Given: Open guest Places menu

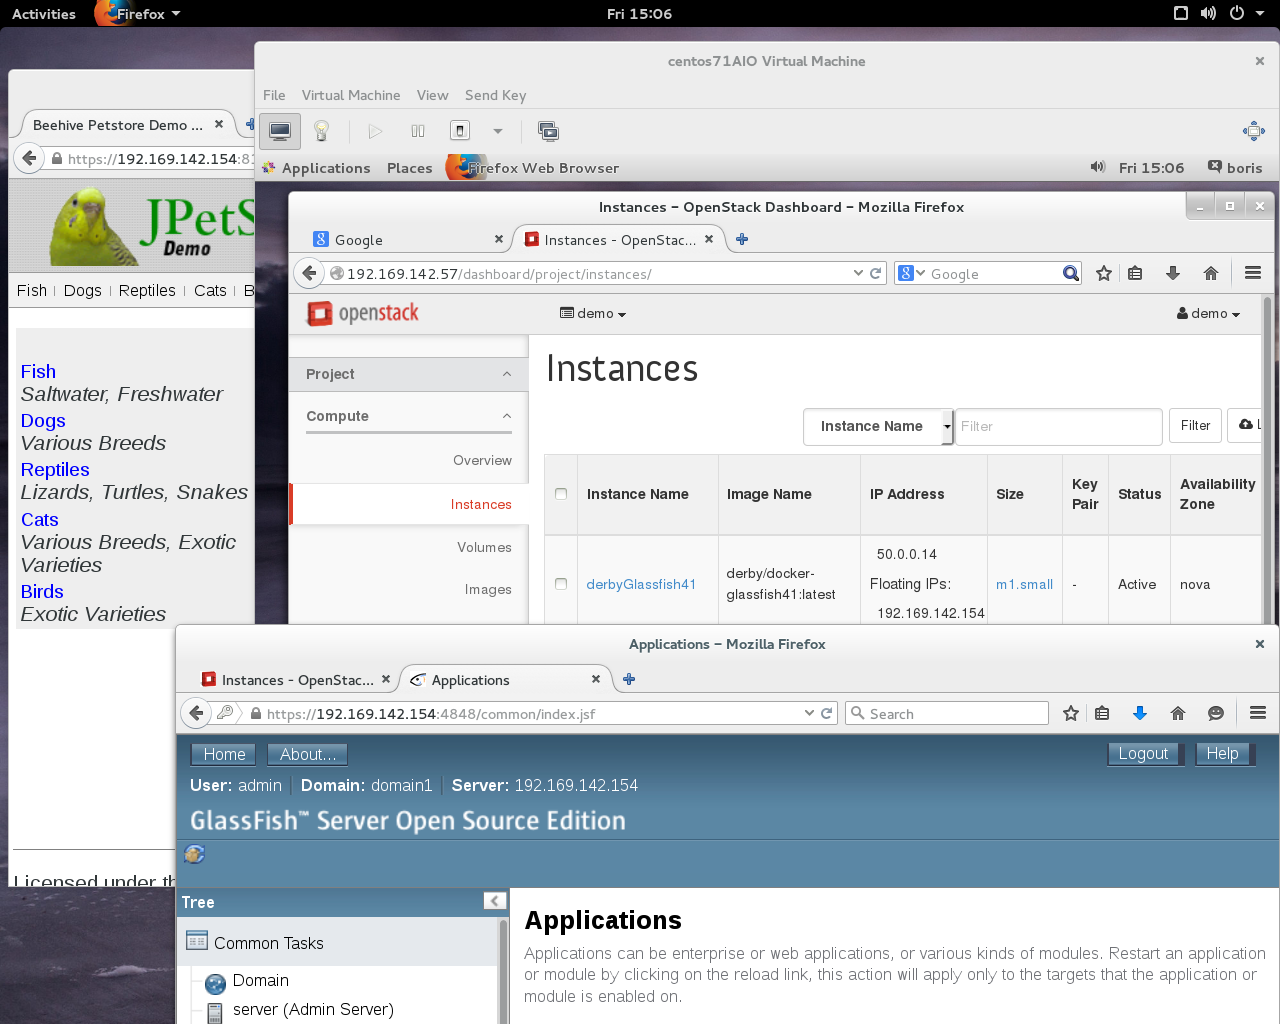Looking at the screenshot, I should [410, 168].
